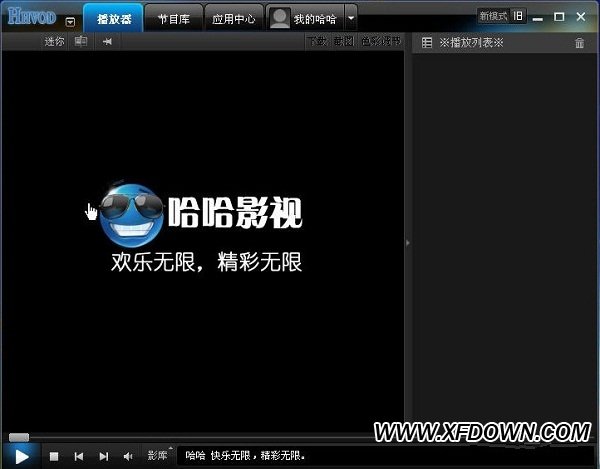Click the playlist list-view icon
The height and width of the screenshot is (469, 600).
pyautogui.click(x=427, y=42)
